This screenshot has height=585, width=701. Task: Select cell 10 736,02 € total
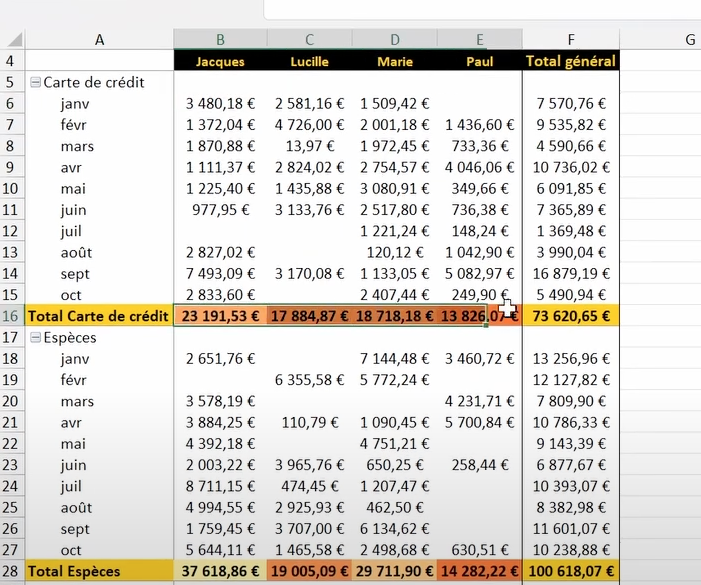[x=571, y=167]
